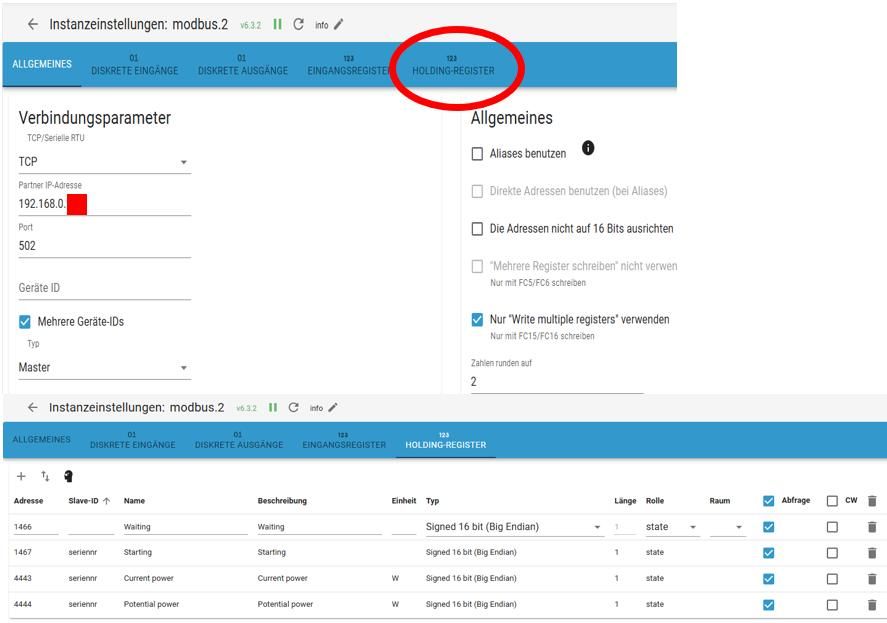
Task: Open Allgemeines tab in bottom panel
Action: 41,440
